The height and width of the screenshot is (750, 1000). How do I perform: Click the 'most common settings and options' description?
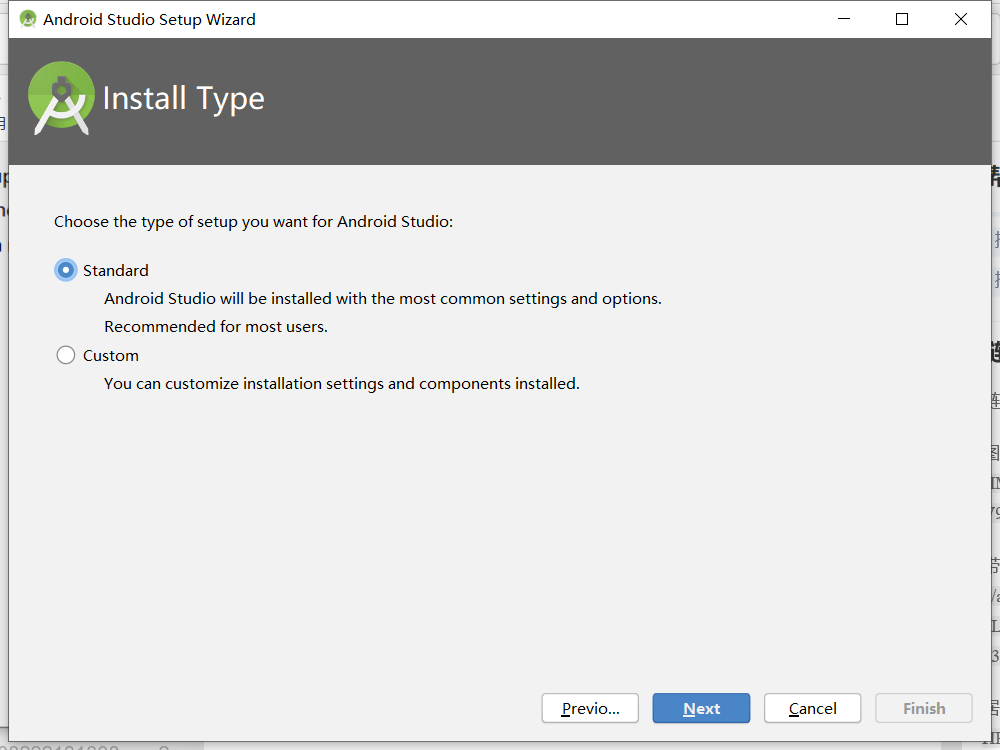(383, 298)
